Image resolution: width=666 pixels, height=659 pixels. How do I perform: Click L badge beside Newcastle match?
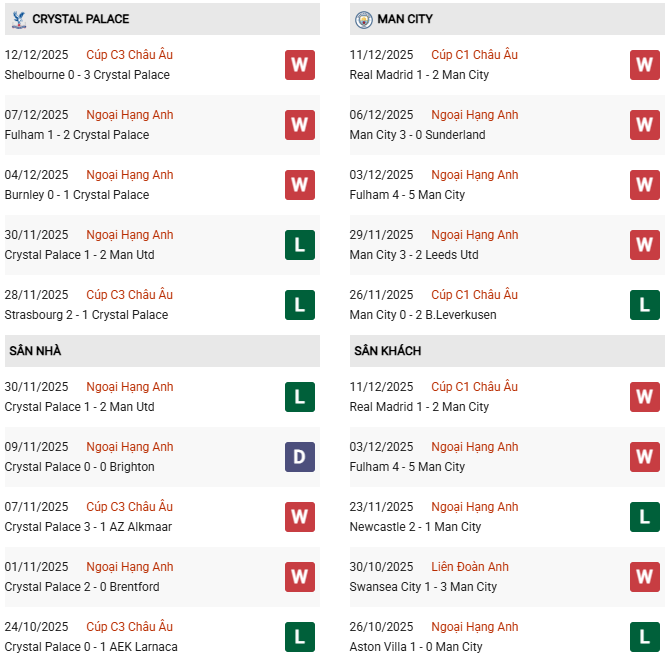tap(644, 517)
